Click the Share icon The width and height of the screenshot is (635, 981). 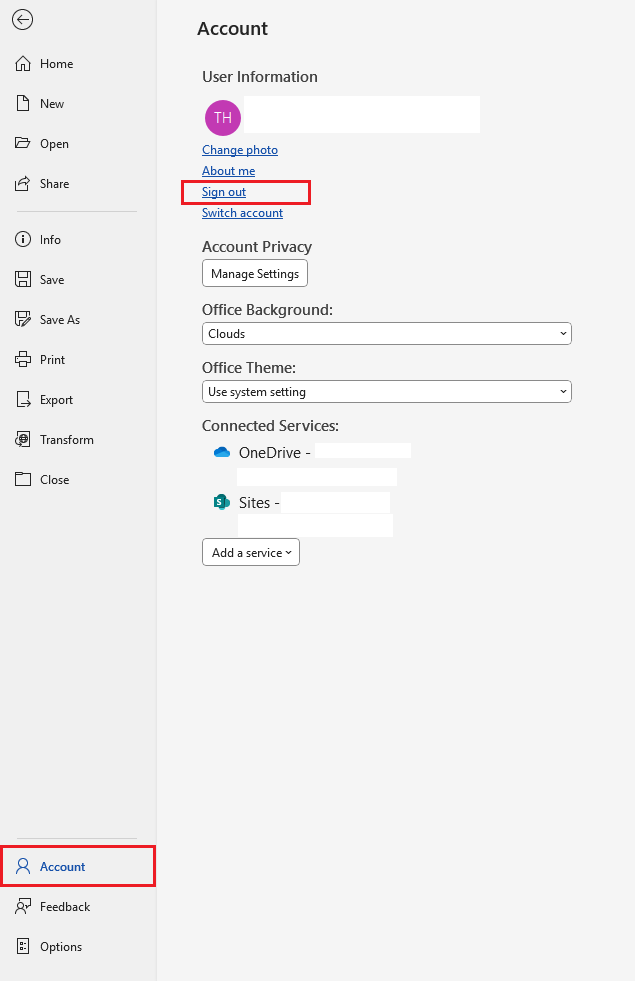coord(20,183)
